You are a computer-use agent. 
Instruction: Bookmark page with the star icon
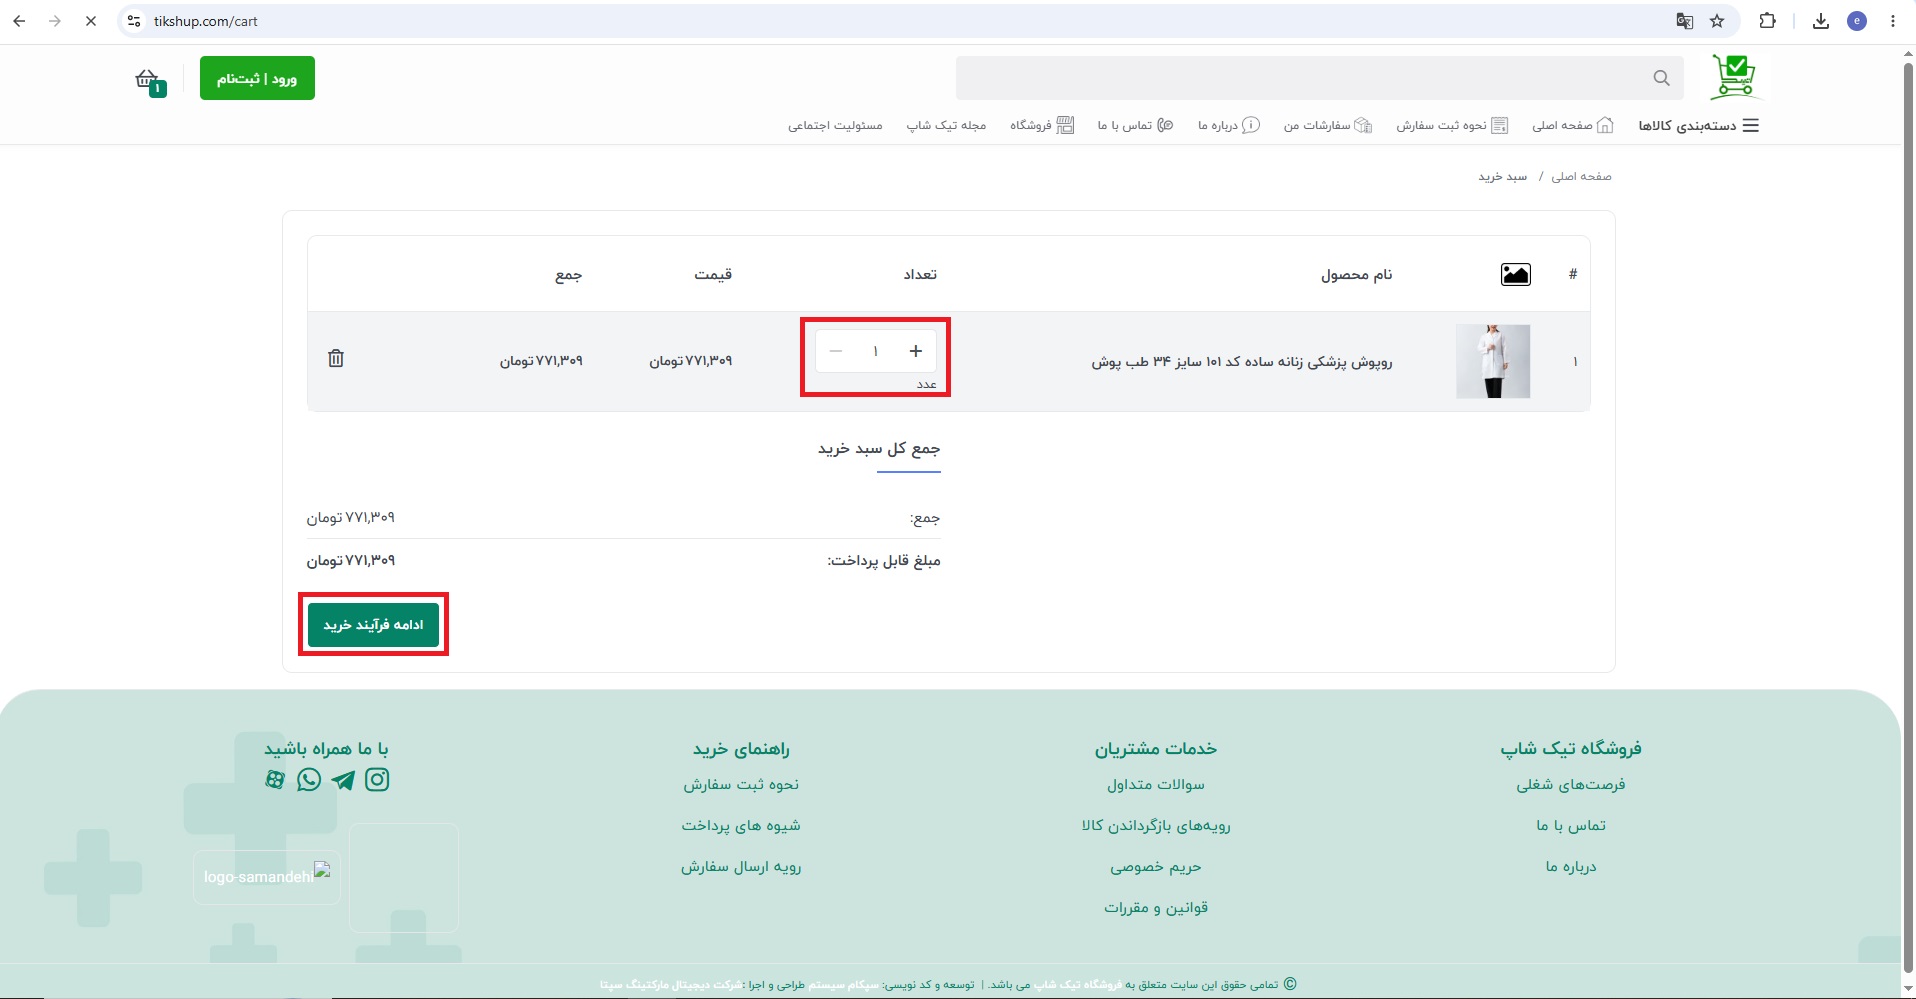coord(1717,21)
